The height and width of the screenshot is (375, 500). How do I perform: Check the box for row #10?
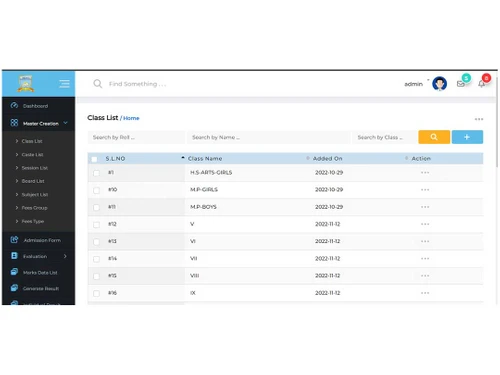tap(96, 190)
